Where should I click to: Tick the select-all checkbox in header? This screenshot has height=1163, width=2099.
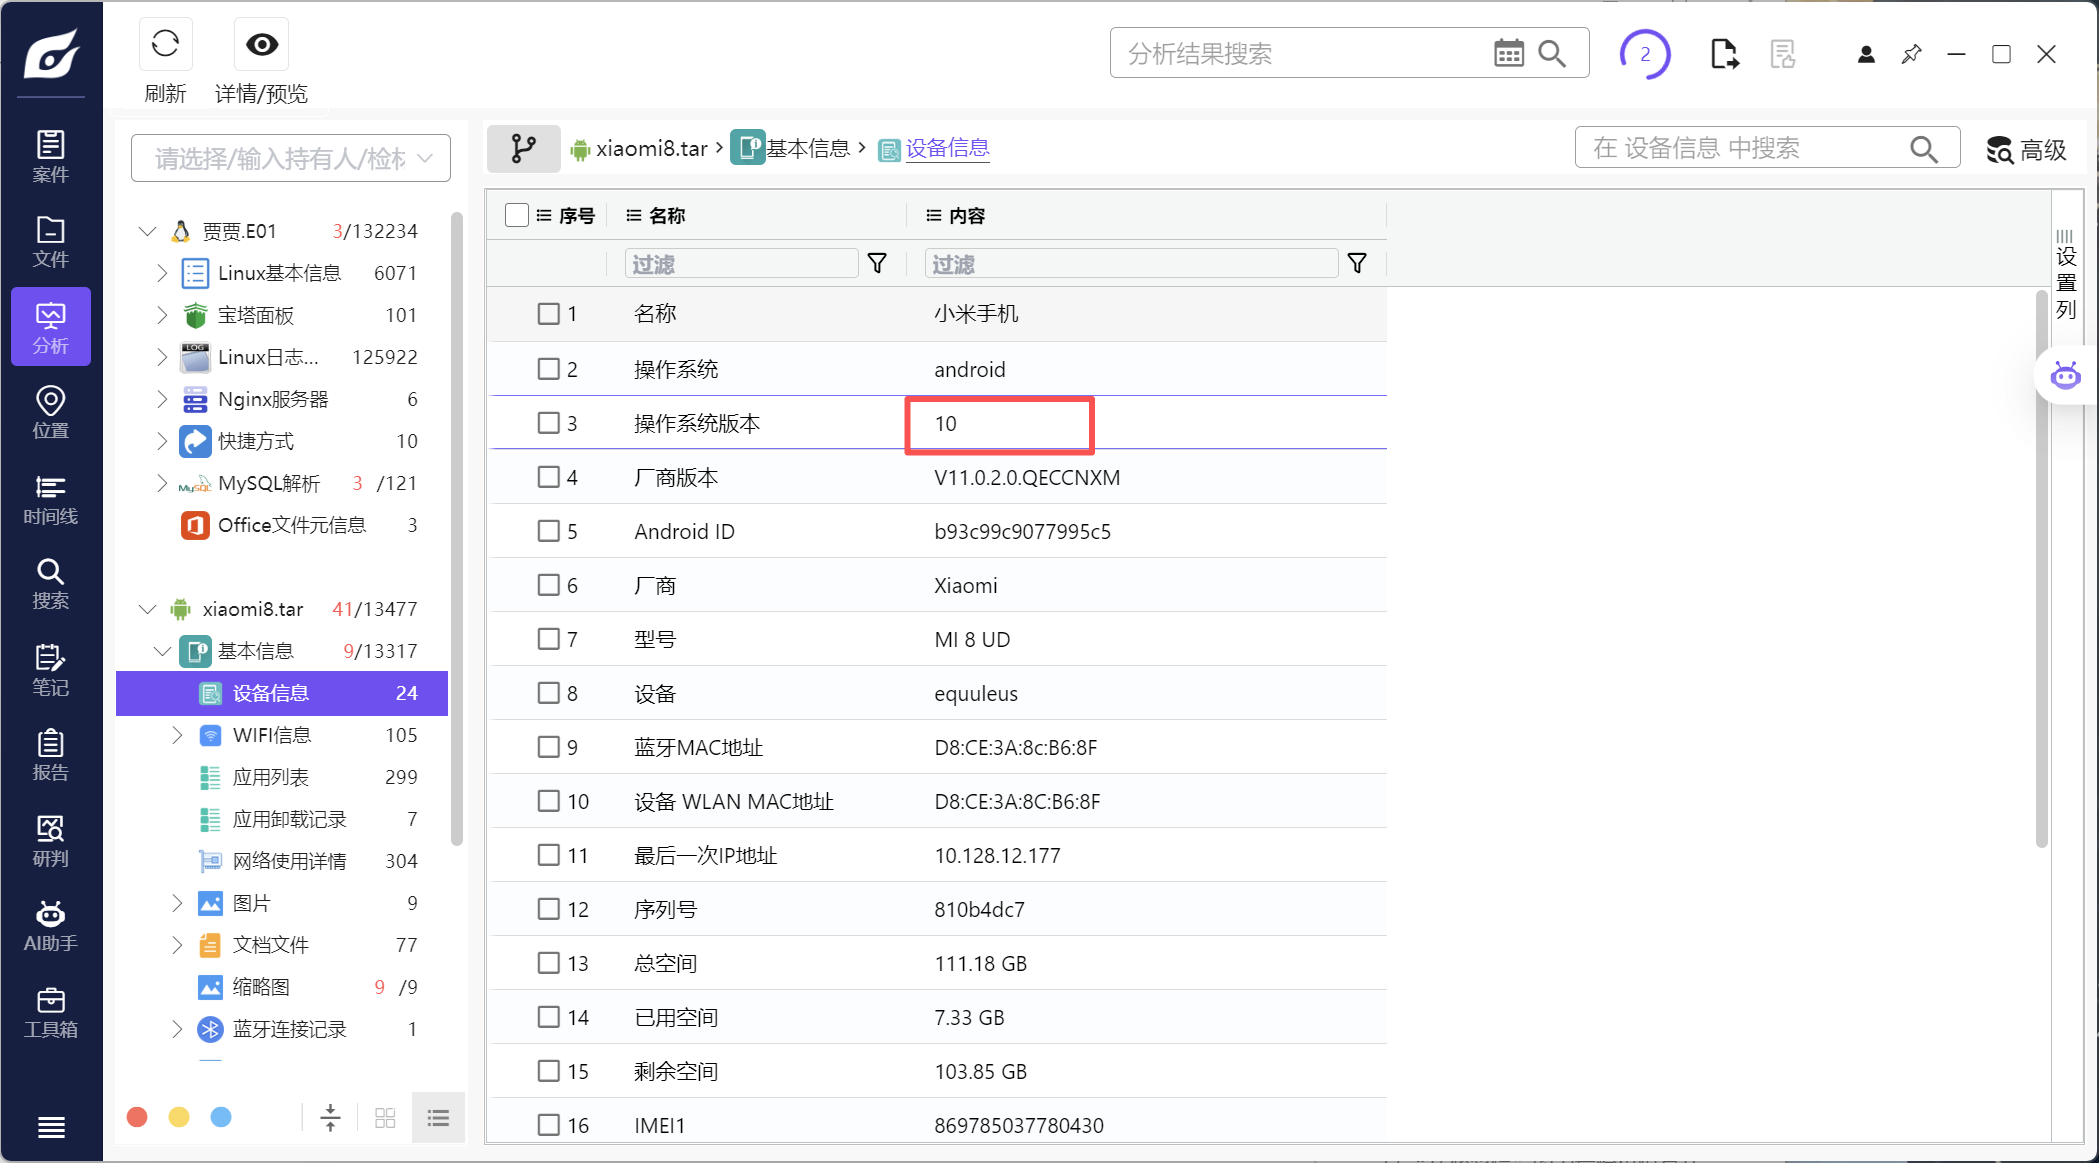(517, 215)
